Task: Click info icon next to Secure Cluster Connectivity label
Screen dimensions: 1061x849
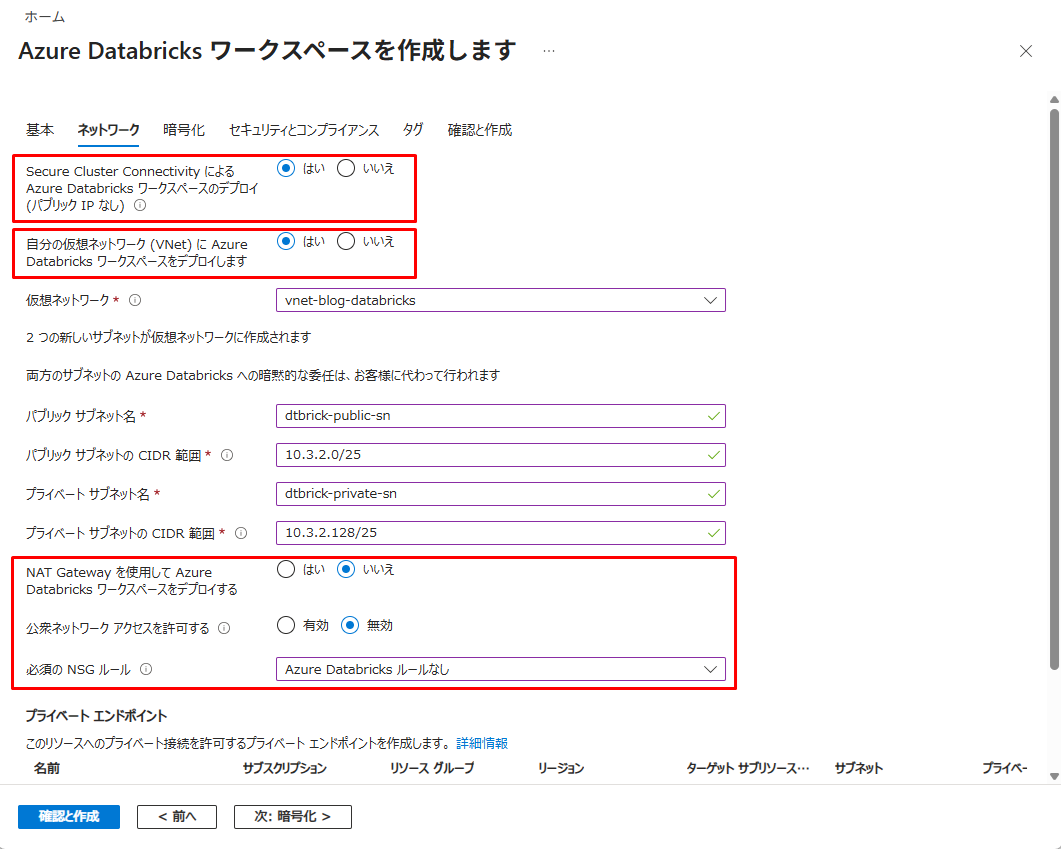Action: [x=140, y=206]
